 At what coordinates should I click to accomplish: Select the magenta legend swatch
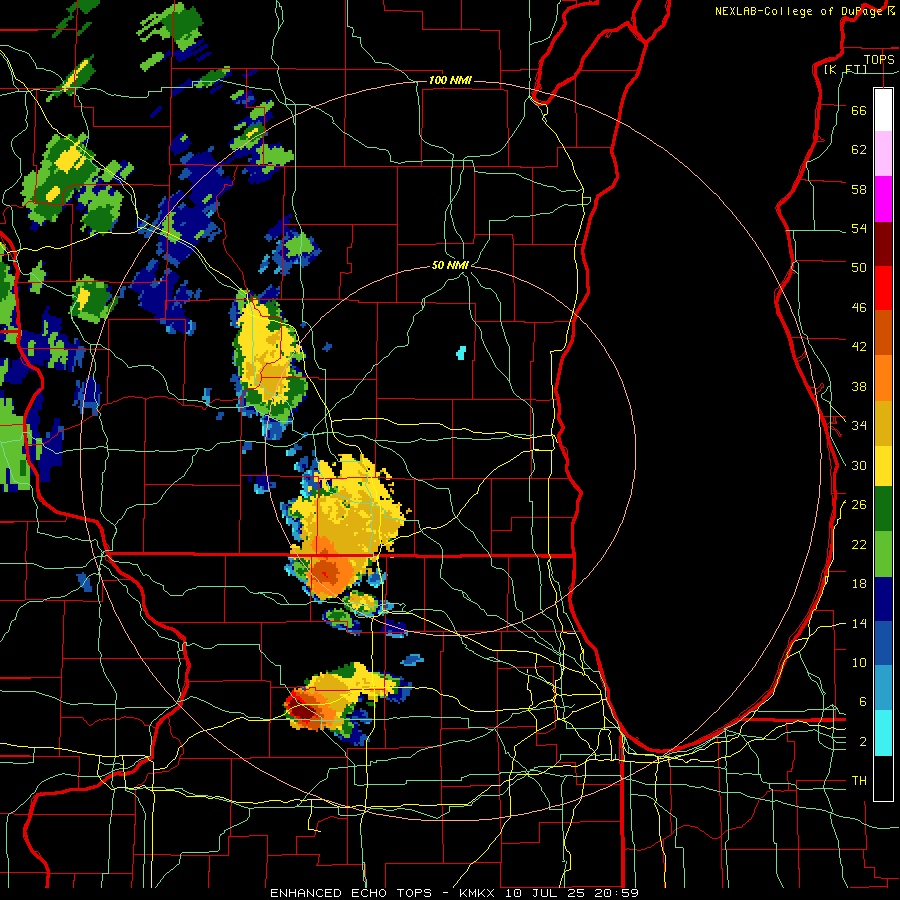click(883, 199)
